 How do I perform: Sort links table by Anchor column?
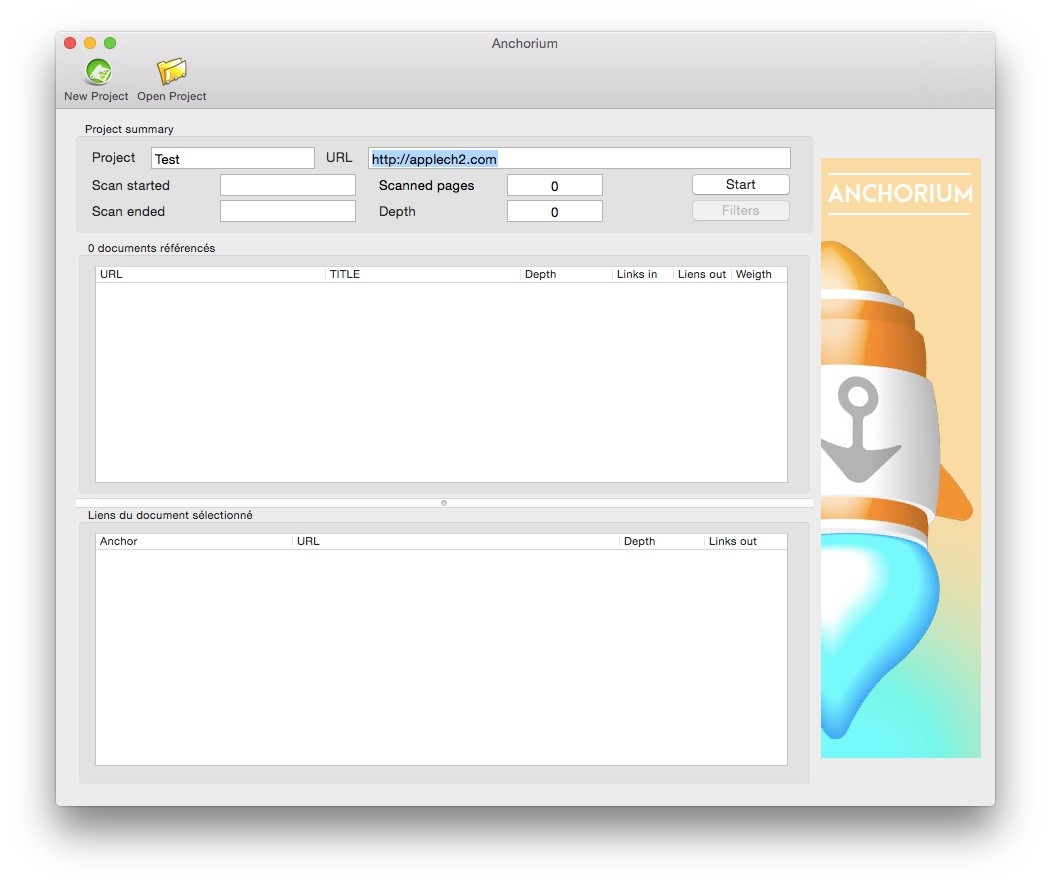click(x=194, y=542)
